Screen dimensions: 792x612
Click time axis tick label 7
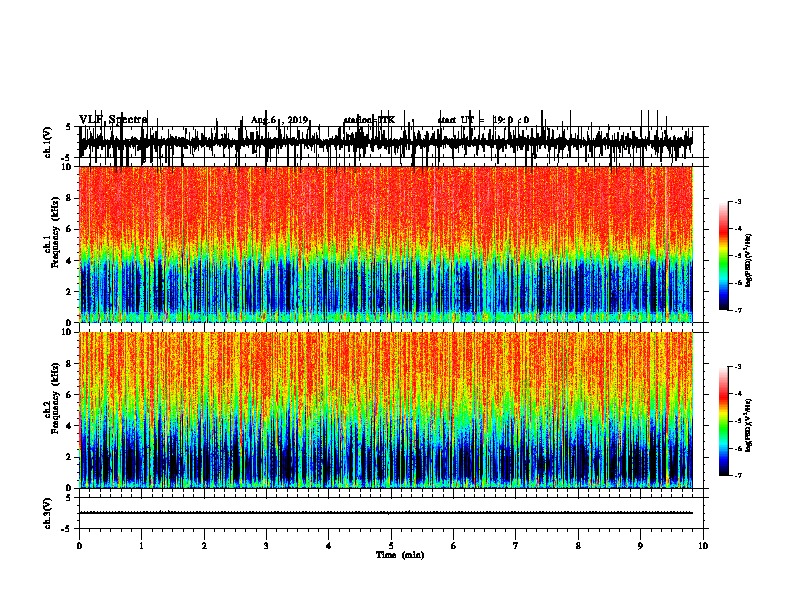(x=516, y=546)
